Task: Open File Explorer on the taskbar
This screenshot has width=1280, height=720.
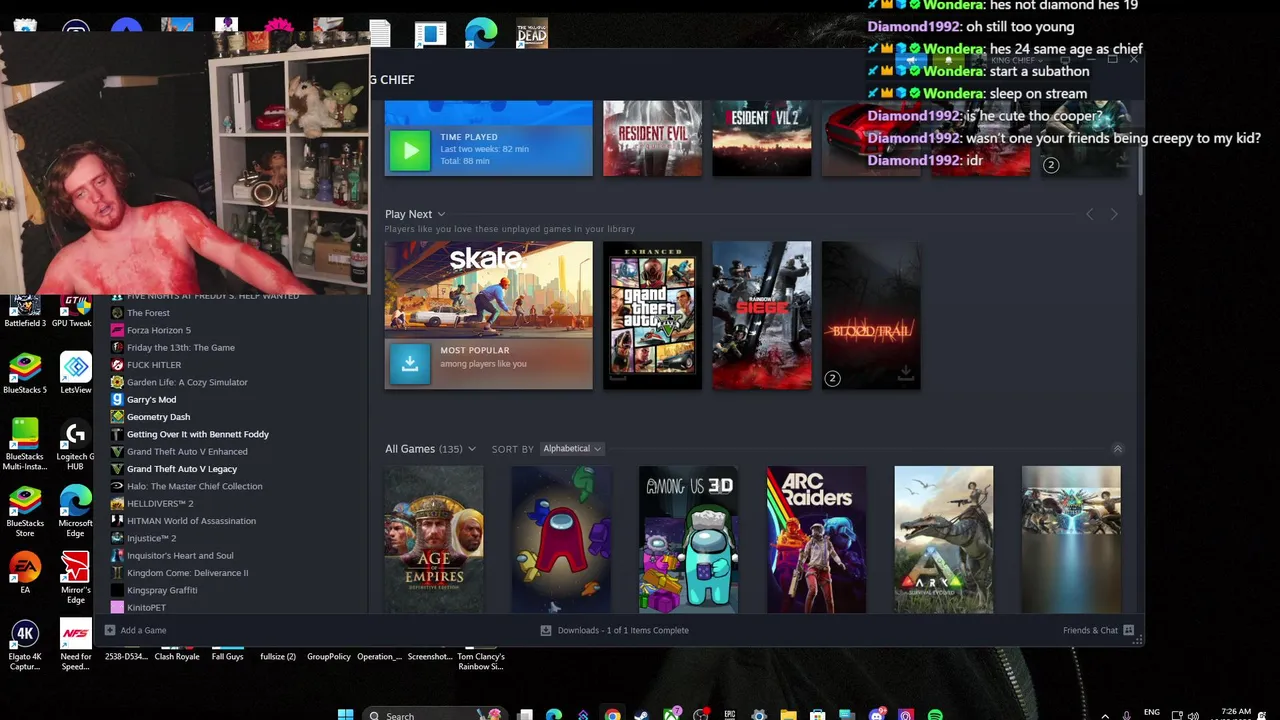Action: pyautogui.click(x=788, y=714)
